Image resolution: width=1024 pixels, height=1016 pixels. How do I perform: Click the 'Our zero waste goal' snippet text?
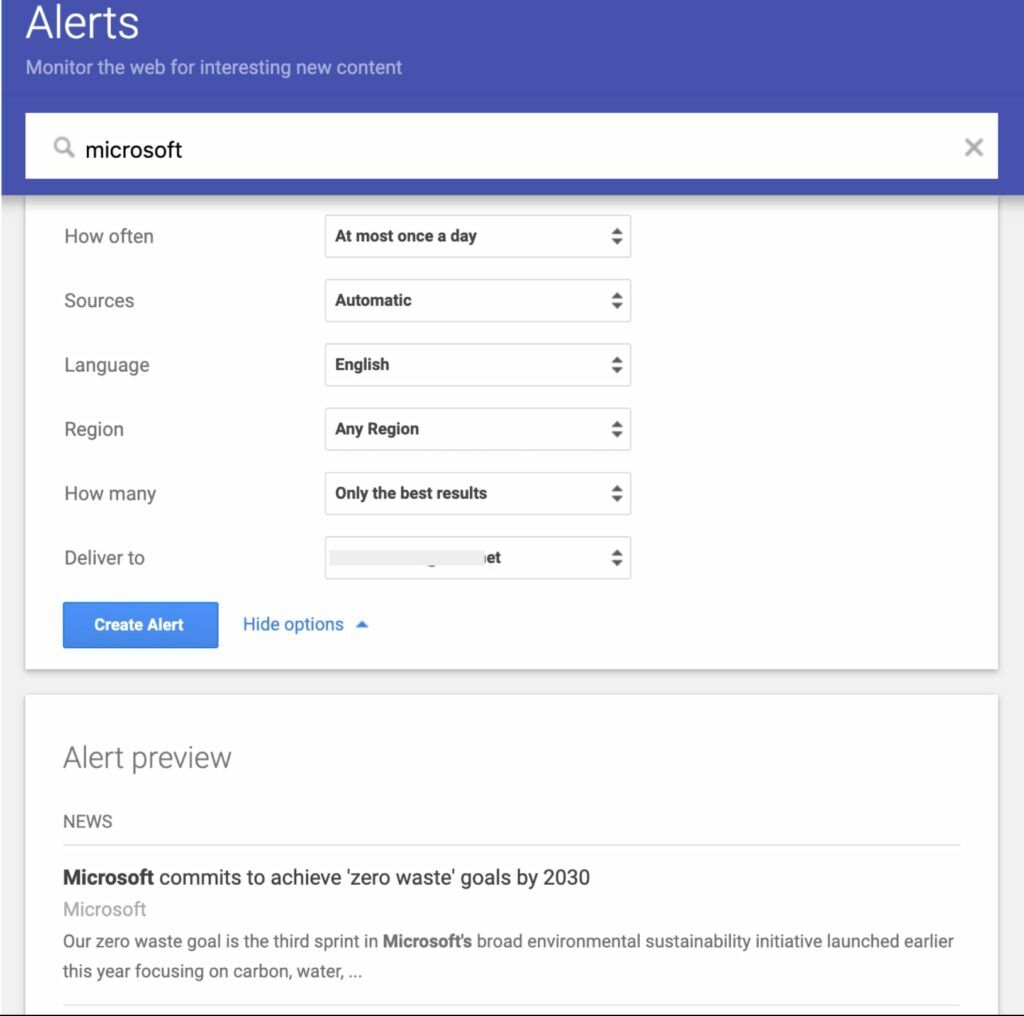508,957
